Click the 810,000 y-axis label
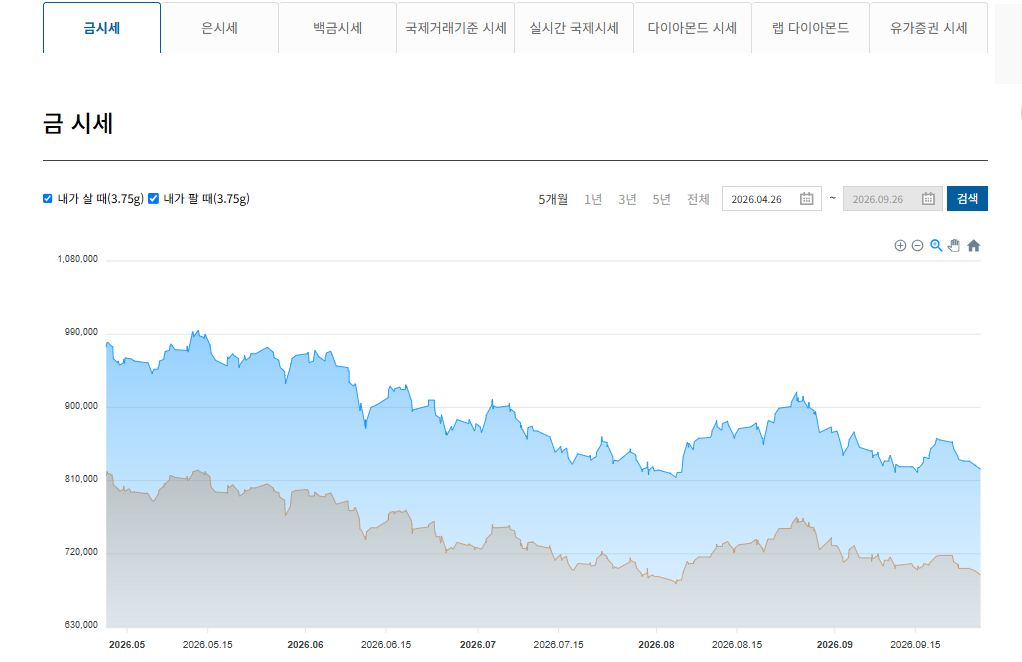 (x=81, y=479)
